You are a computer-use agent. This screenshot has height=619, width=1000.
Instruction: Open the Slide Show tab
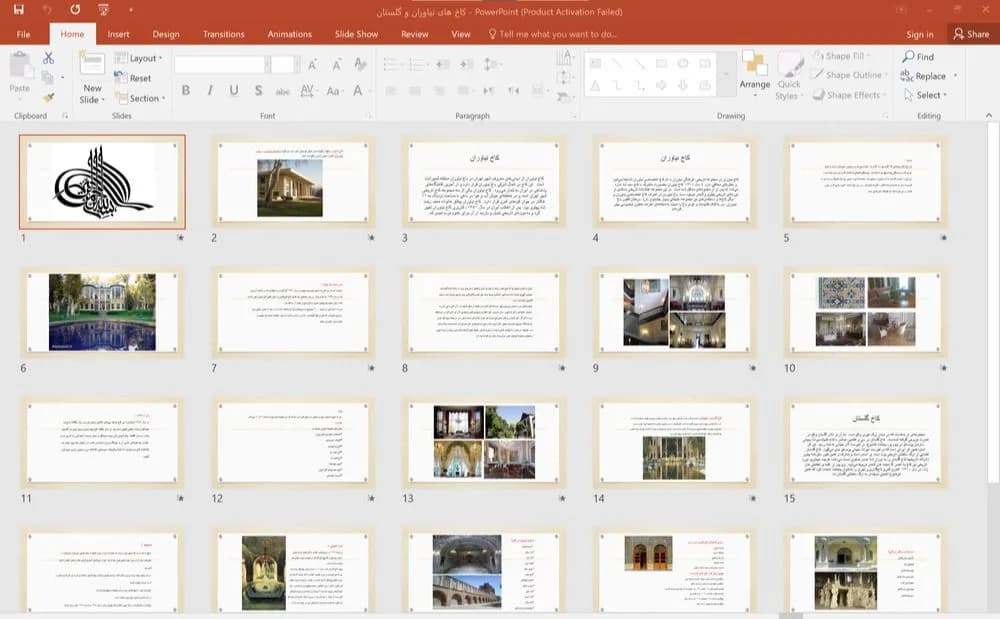tap(357, 34)
